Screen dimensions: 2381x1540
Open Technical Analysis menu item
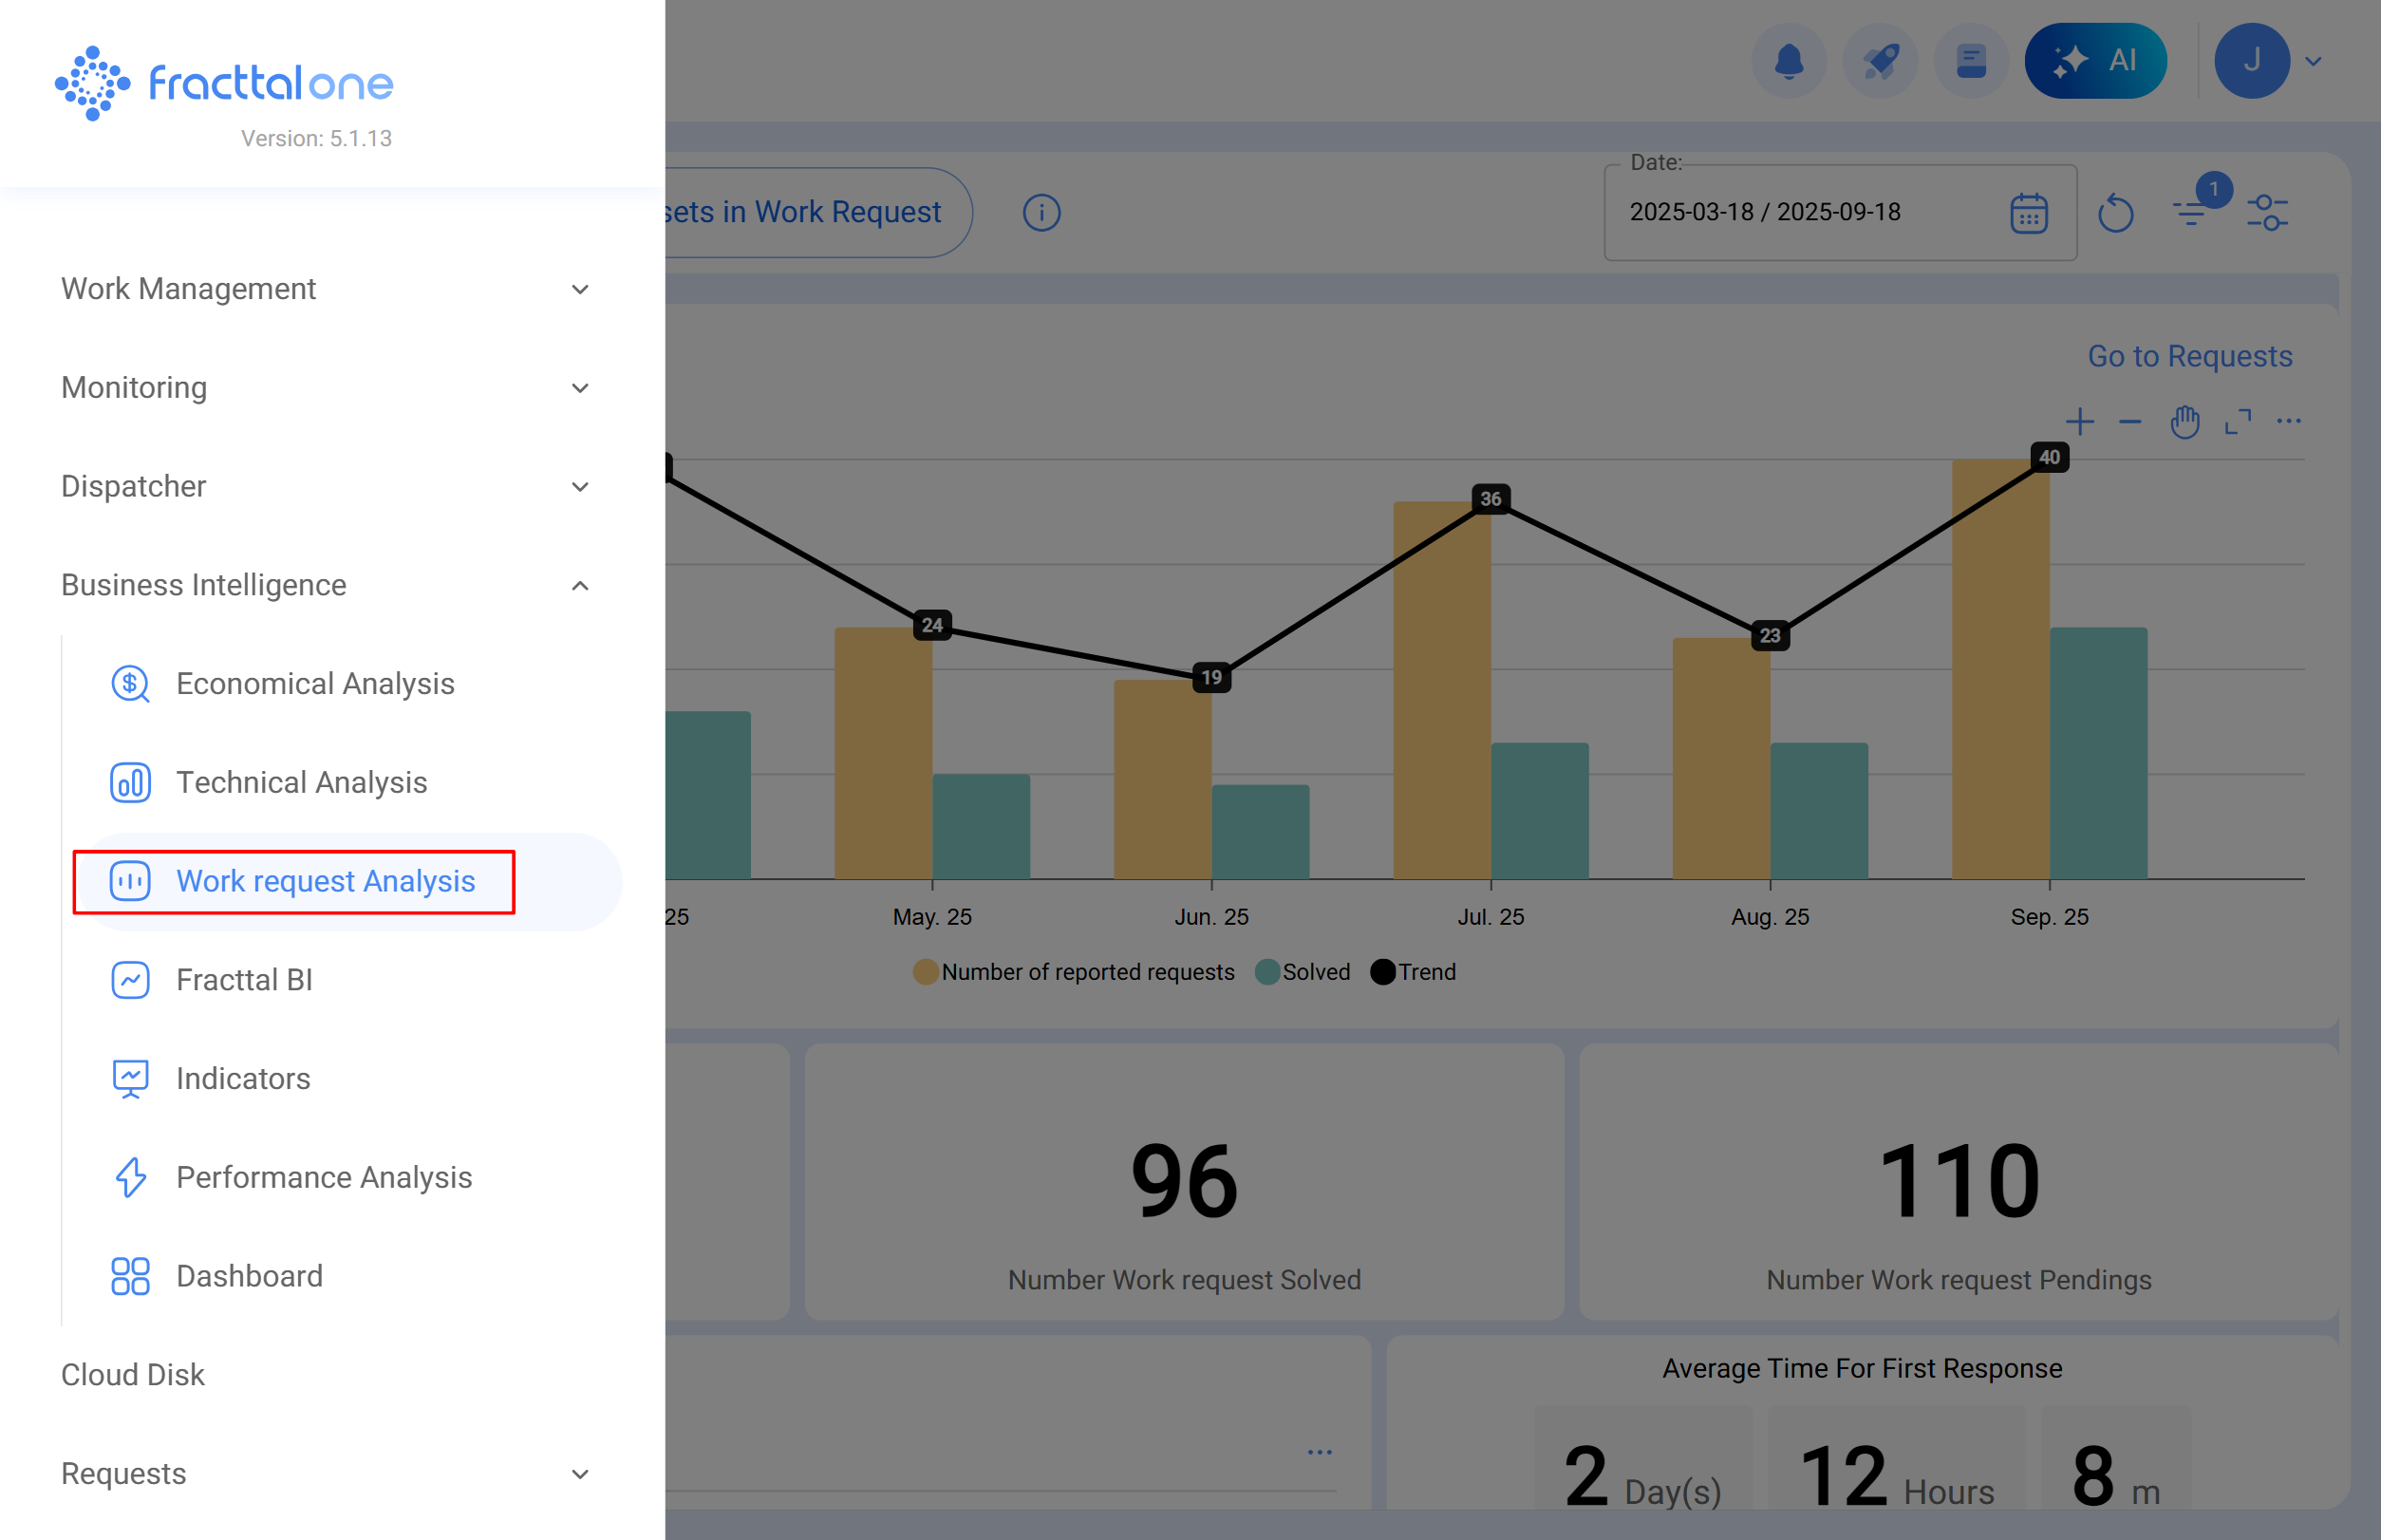301,782
